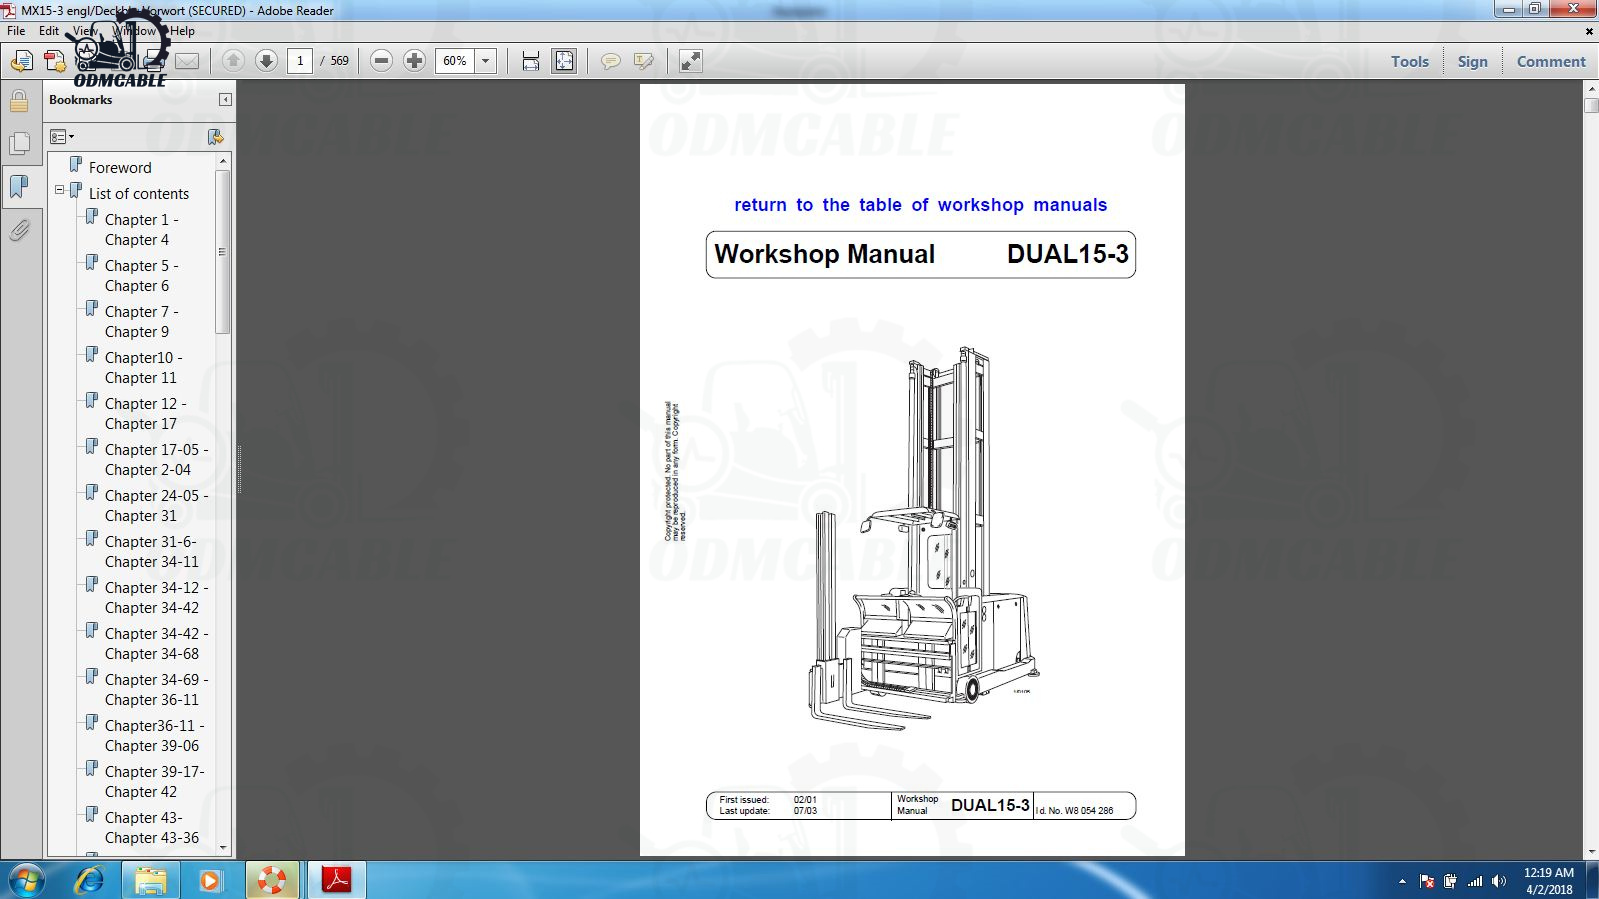
Task: Open the Comment pane
Action: click(x=1551, y=62)
